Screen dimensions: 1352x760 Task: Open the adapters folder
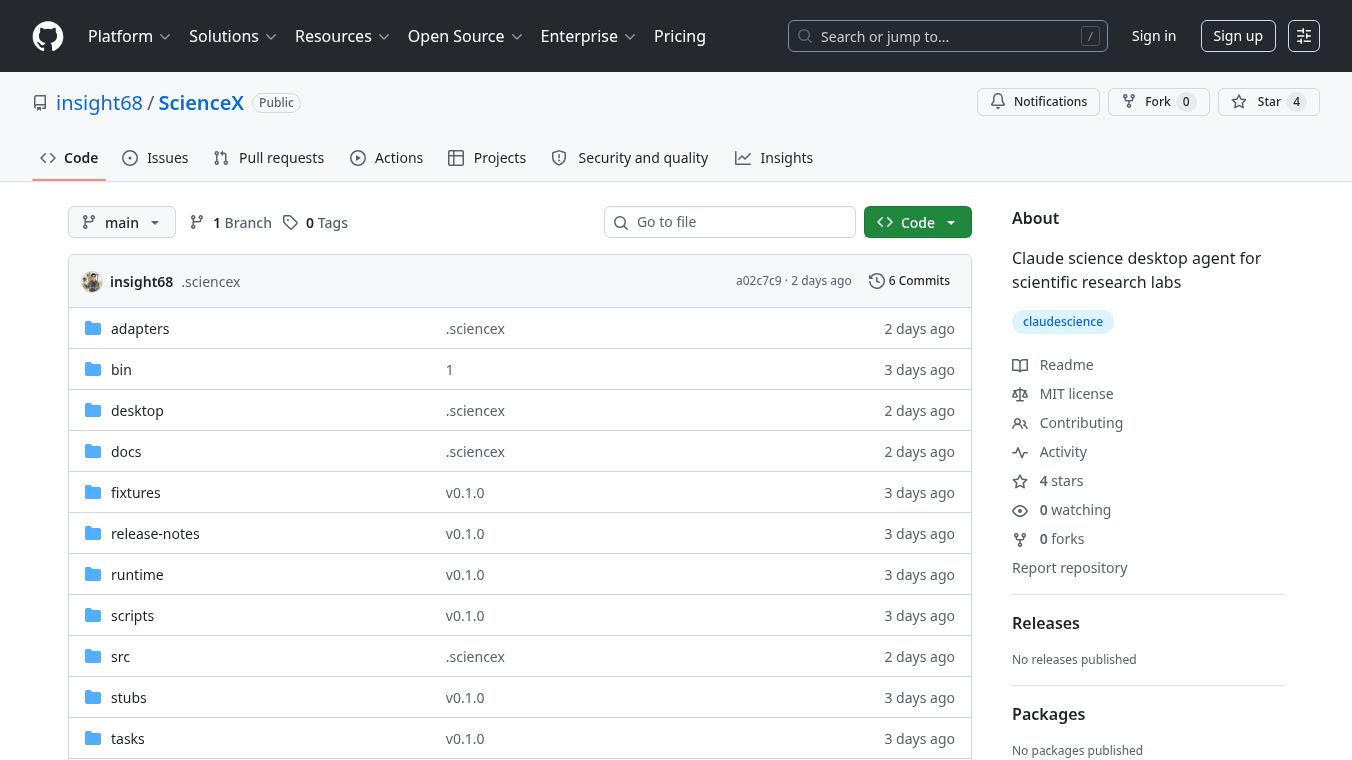tap(140, 329)
